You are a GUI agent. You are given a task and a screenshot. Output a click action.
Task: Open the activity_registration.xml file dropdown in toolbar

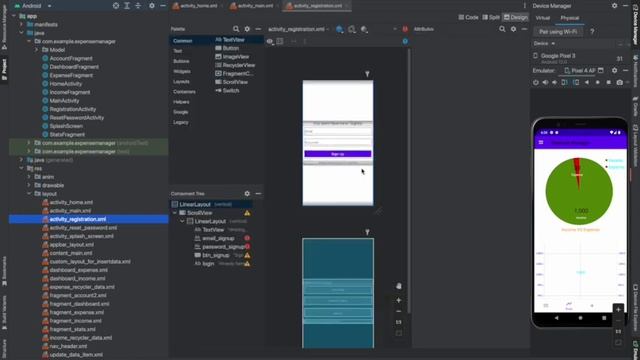(x=298, y=29)
